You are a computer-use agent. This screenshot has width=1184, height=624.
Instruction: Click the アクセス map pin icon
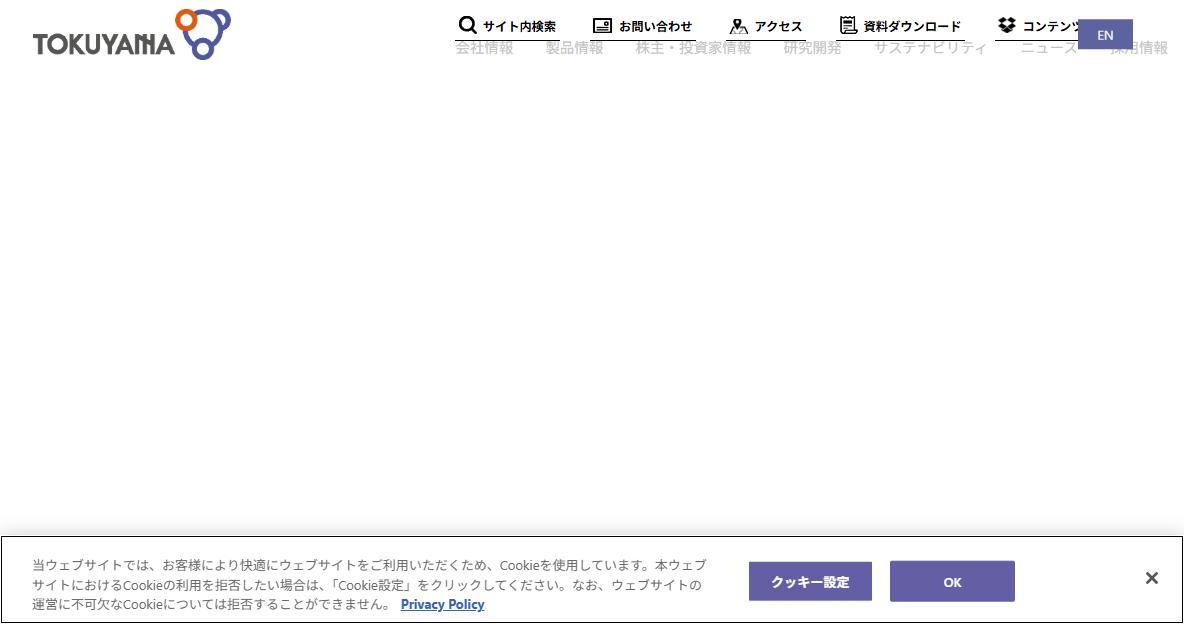point(738,26)
